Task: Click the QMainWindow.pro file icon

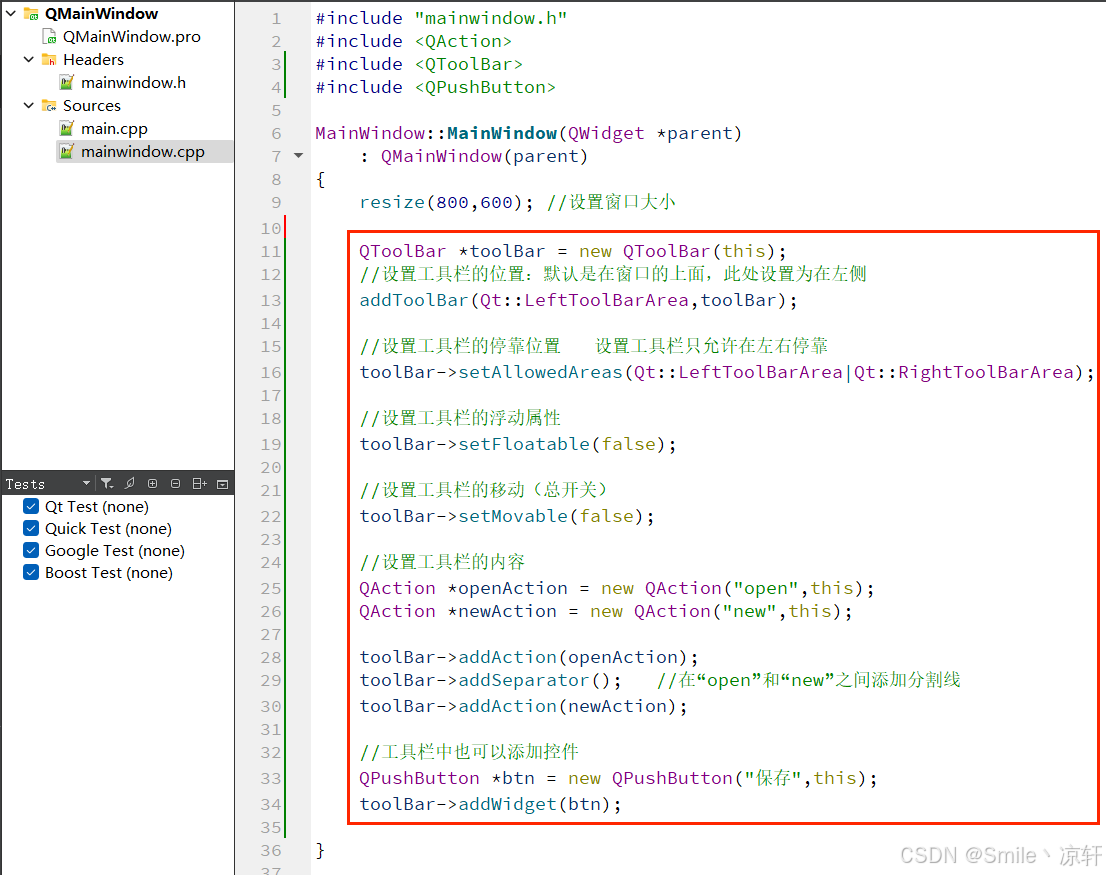Action: (x=49, y=37)
